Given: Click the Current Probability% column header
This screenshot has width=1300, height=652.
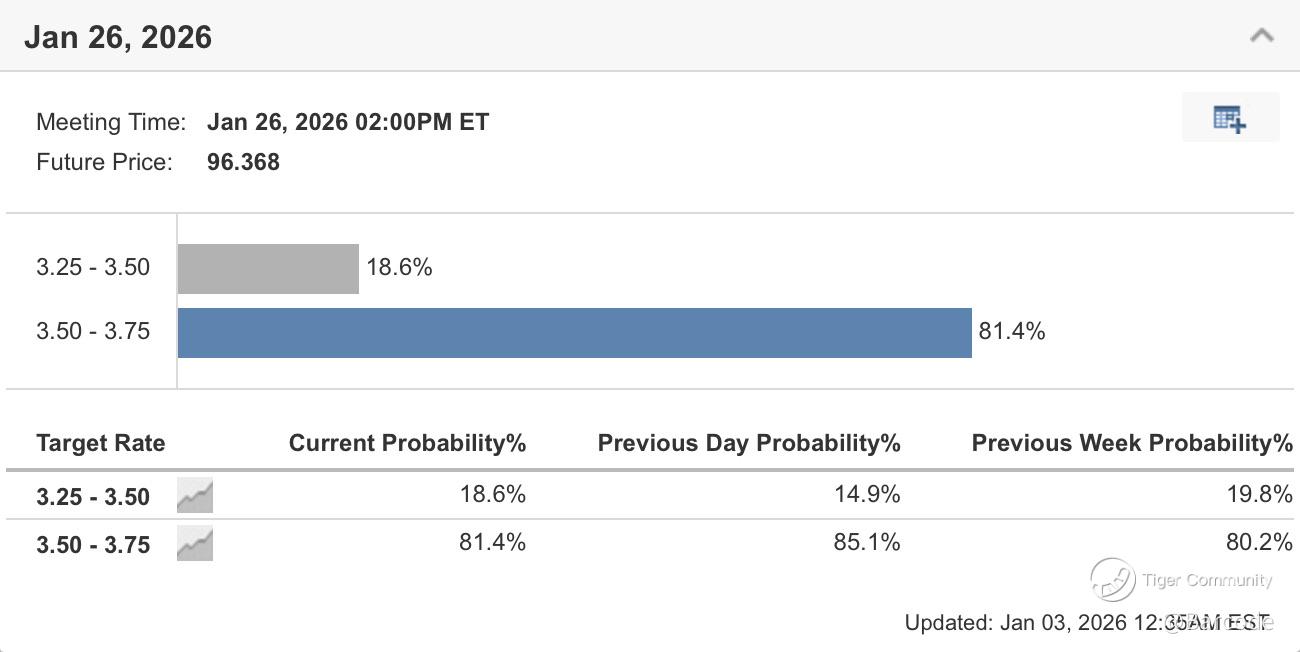Looking at the screenshot, I should click(x=407, y=443).
